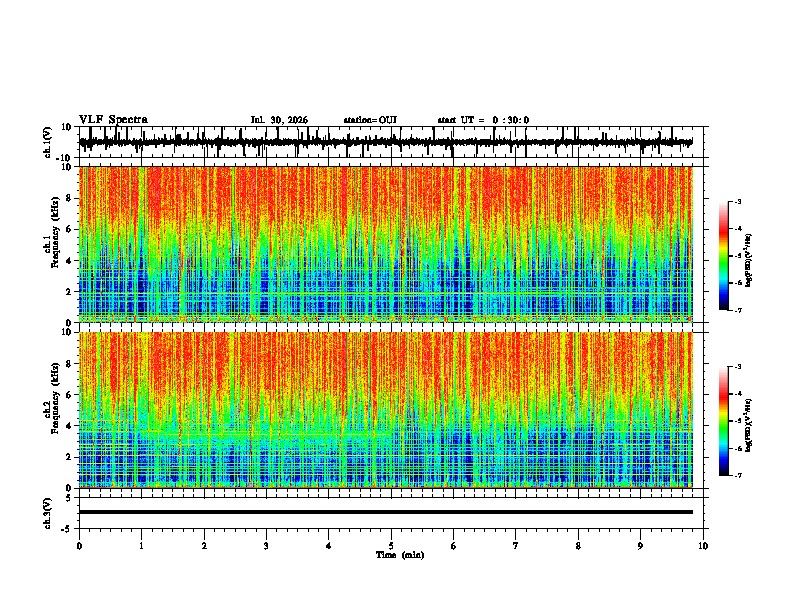The image size is (792, 612).
Task: Click the "-7" label on ch.2 color bar
Action: pos(738,475)
